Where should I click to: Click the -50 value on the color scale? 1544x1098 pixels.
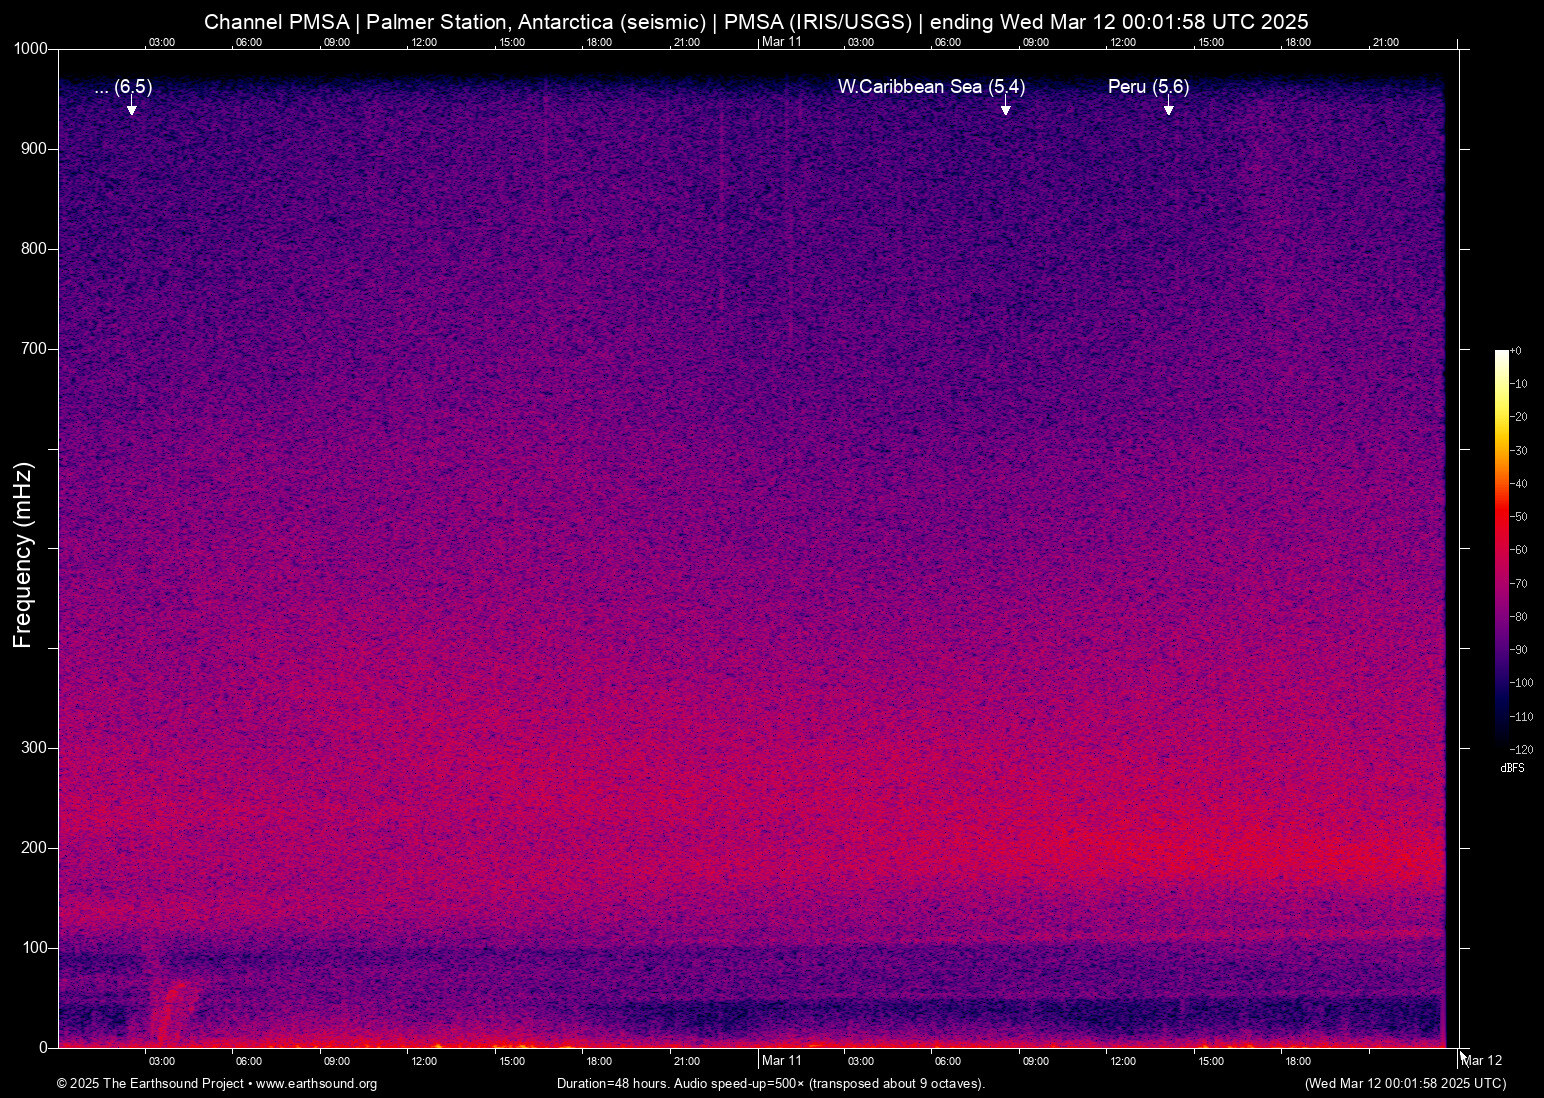[x=1519, y=517]
